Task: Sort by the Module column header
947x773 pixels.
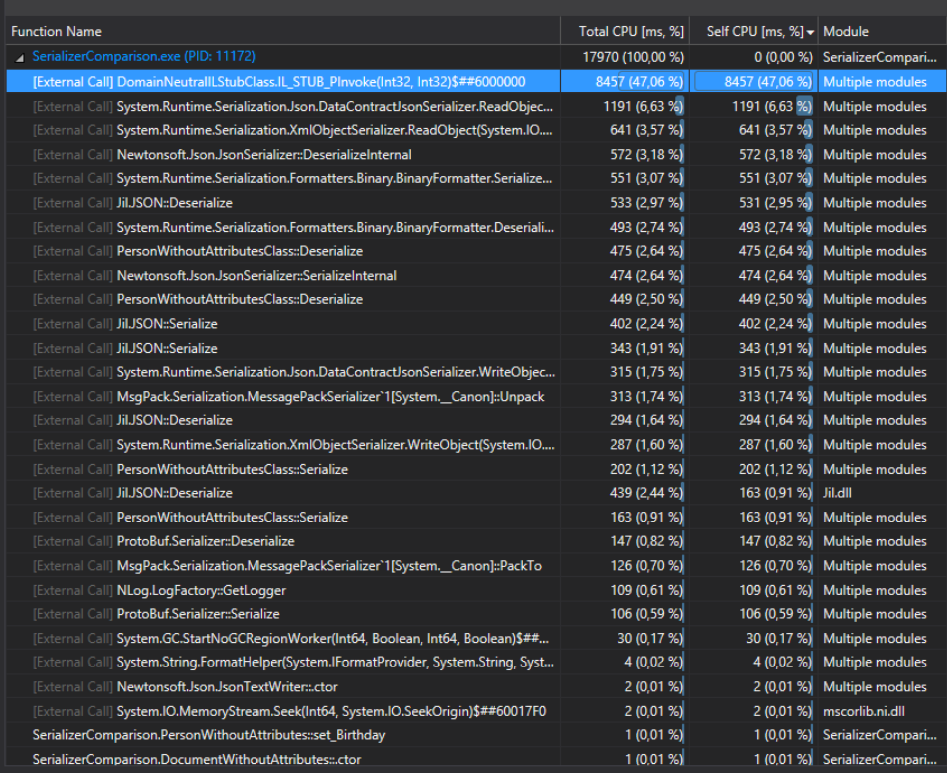Action: coord(846,31)
